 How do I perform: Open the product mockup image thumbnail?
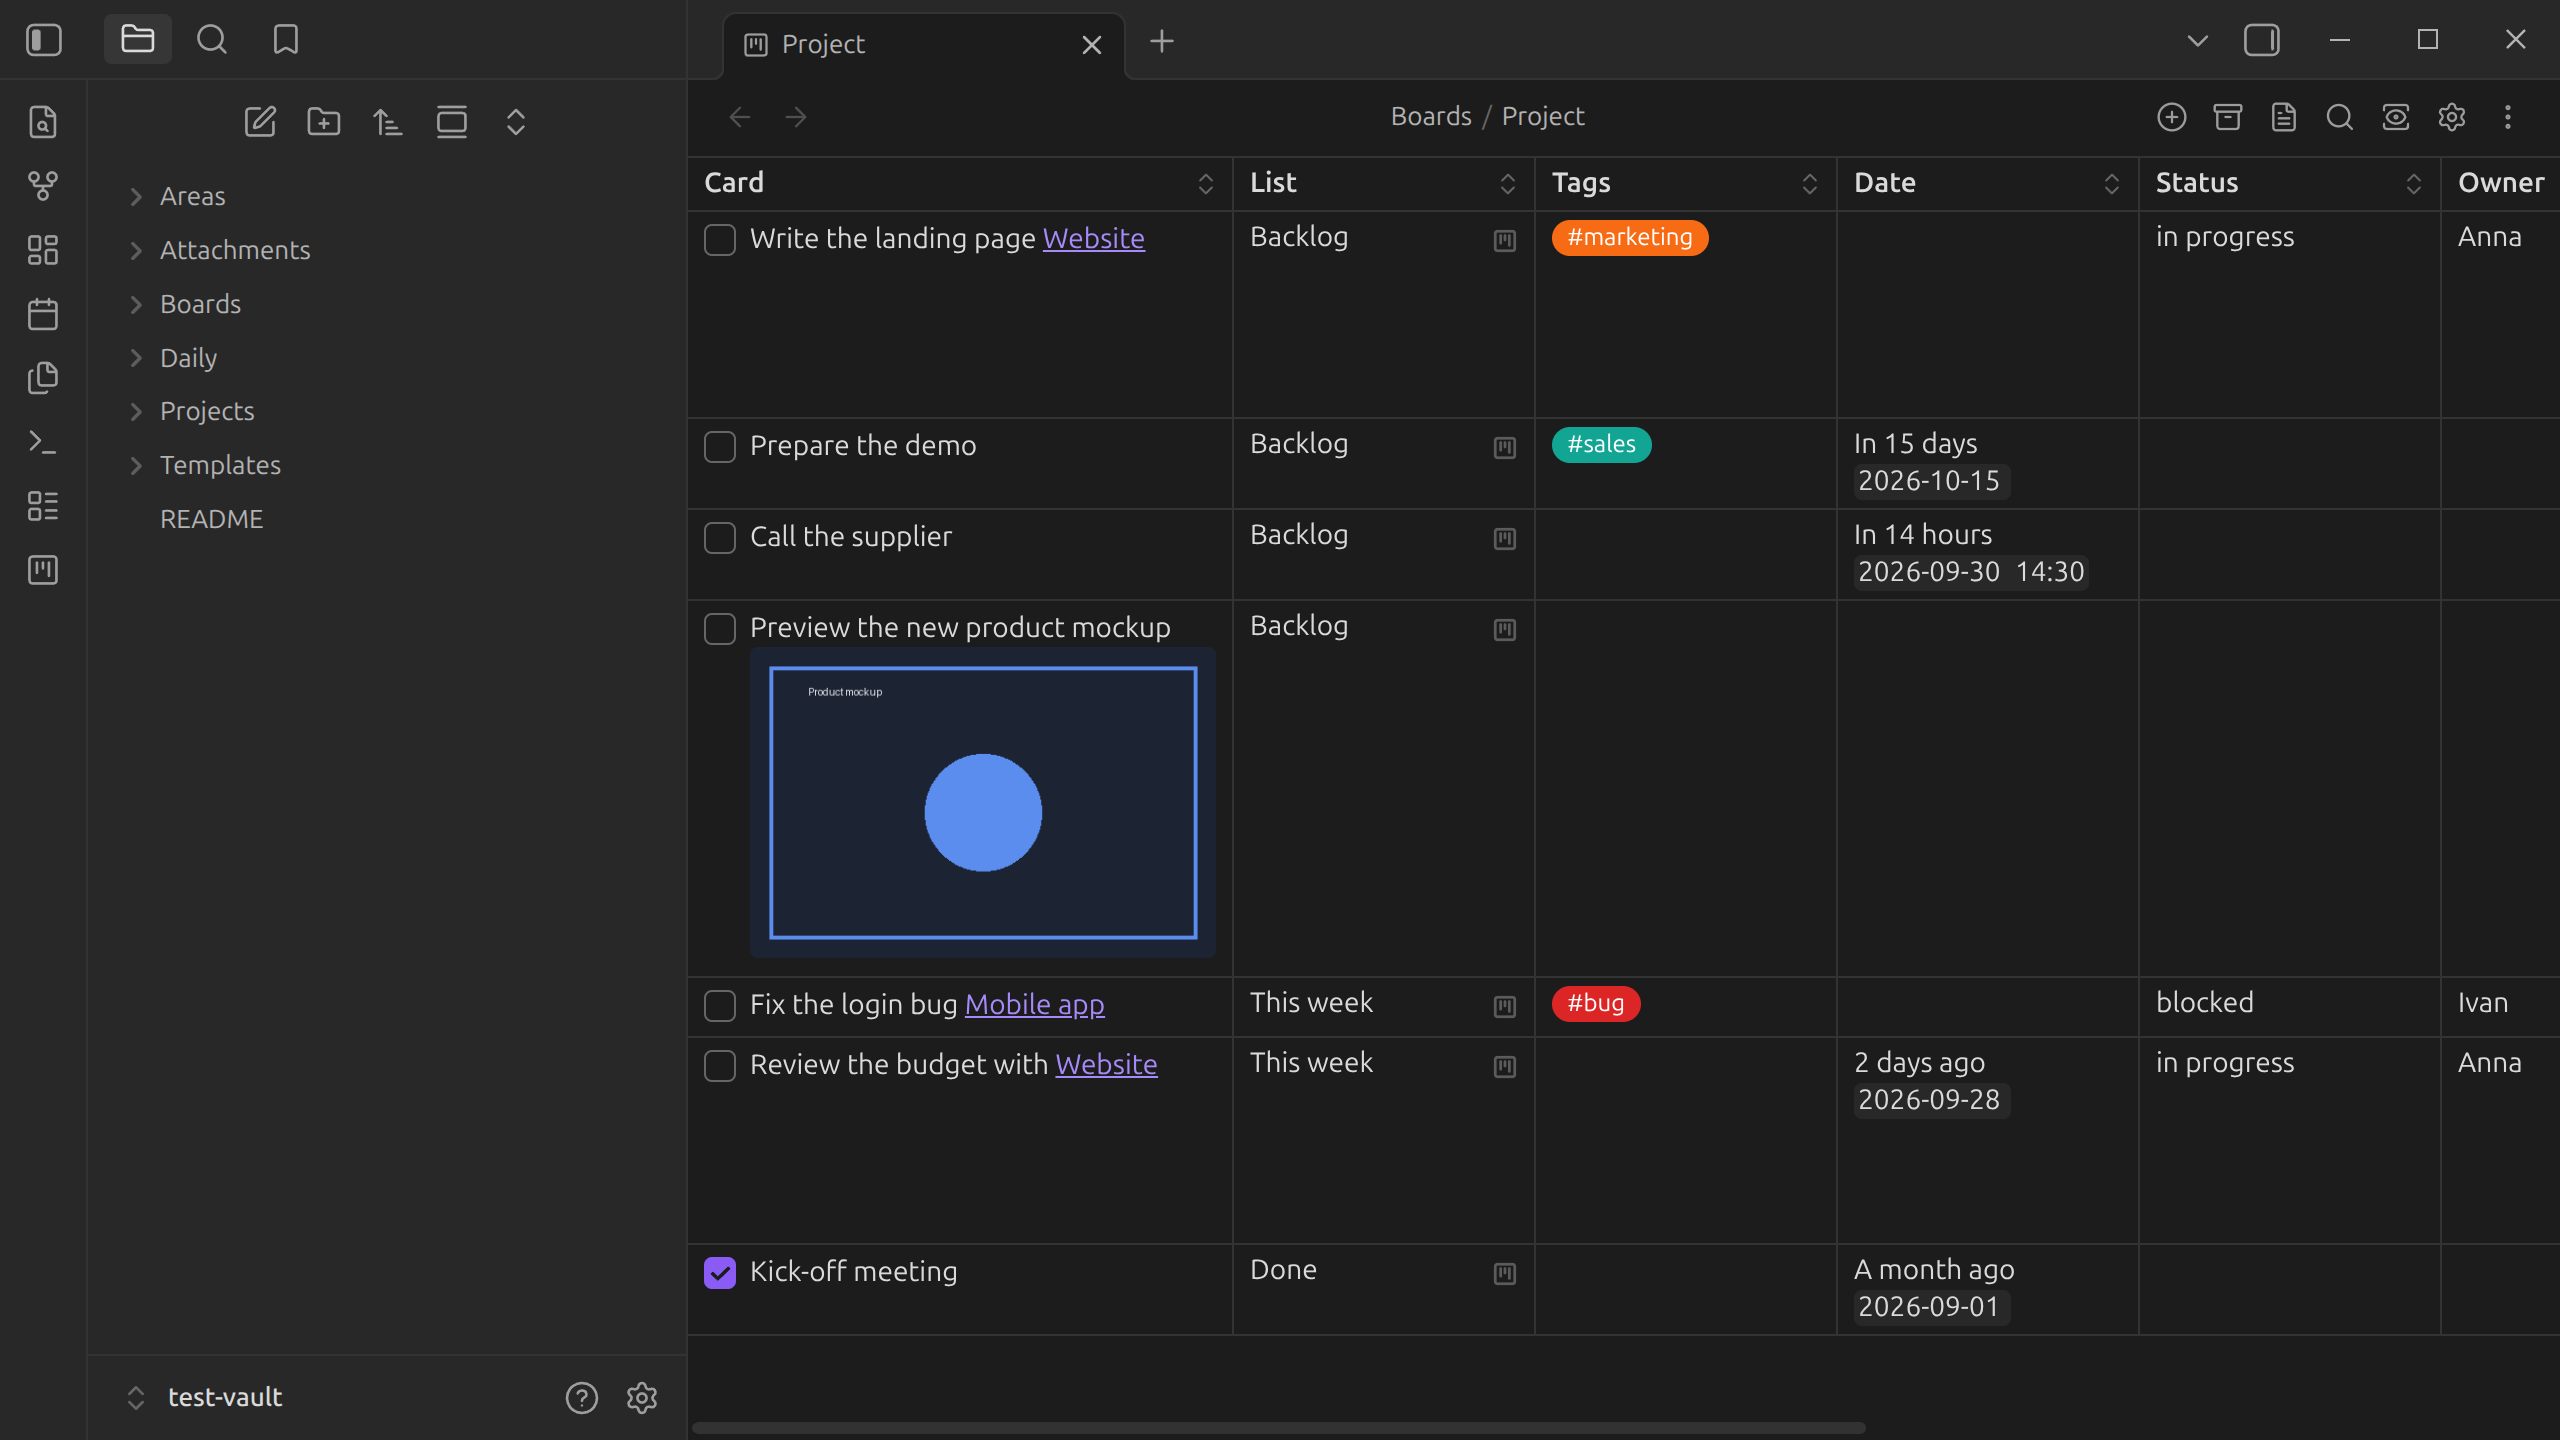(983, 802)
